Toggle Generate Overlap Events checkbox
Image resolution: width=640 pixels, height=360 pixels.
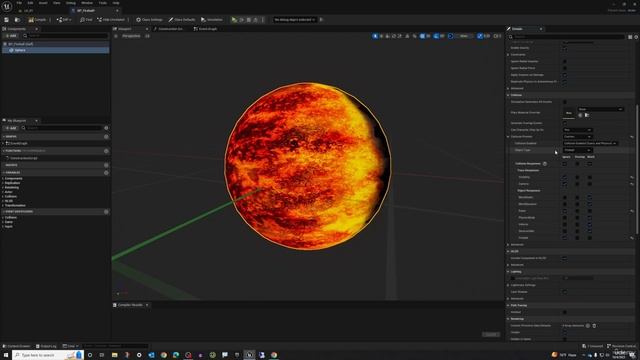pyautogui.click(x=565, y=123)
